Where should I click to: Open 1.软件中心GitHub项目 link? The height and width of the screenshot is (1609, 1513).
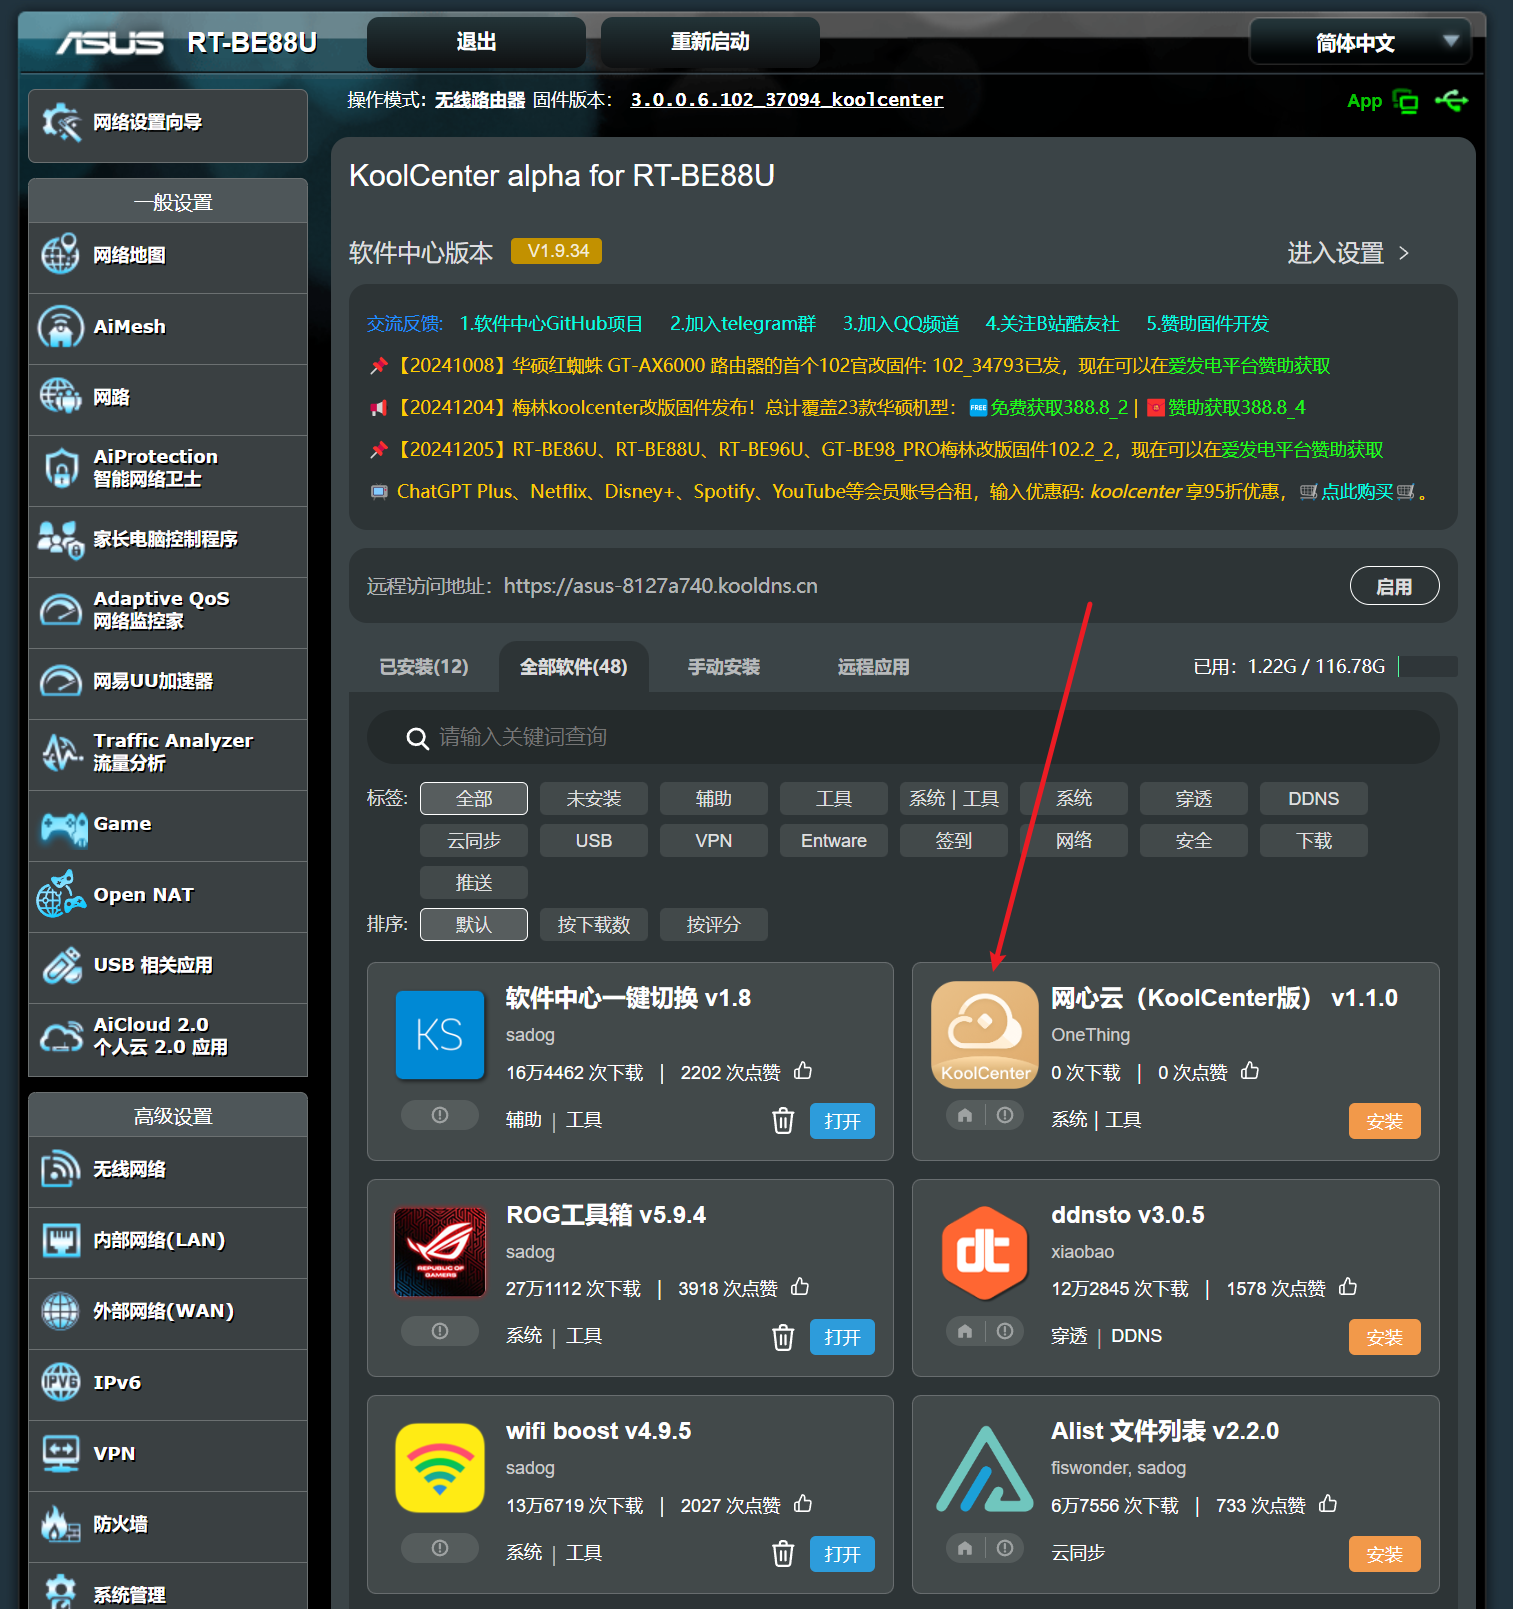point(551,324)
